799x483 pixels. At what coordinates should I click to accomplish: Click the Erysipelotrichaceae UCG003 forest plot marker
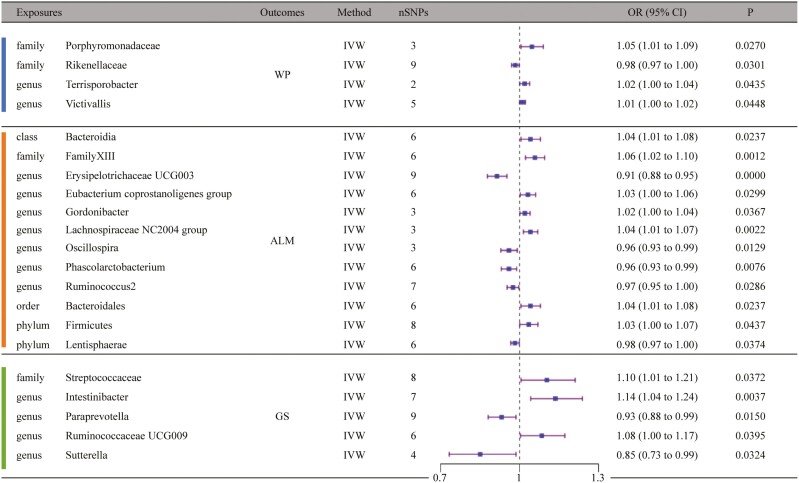click(x=497, y=176)
